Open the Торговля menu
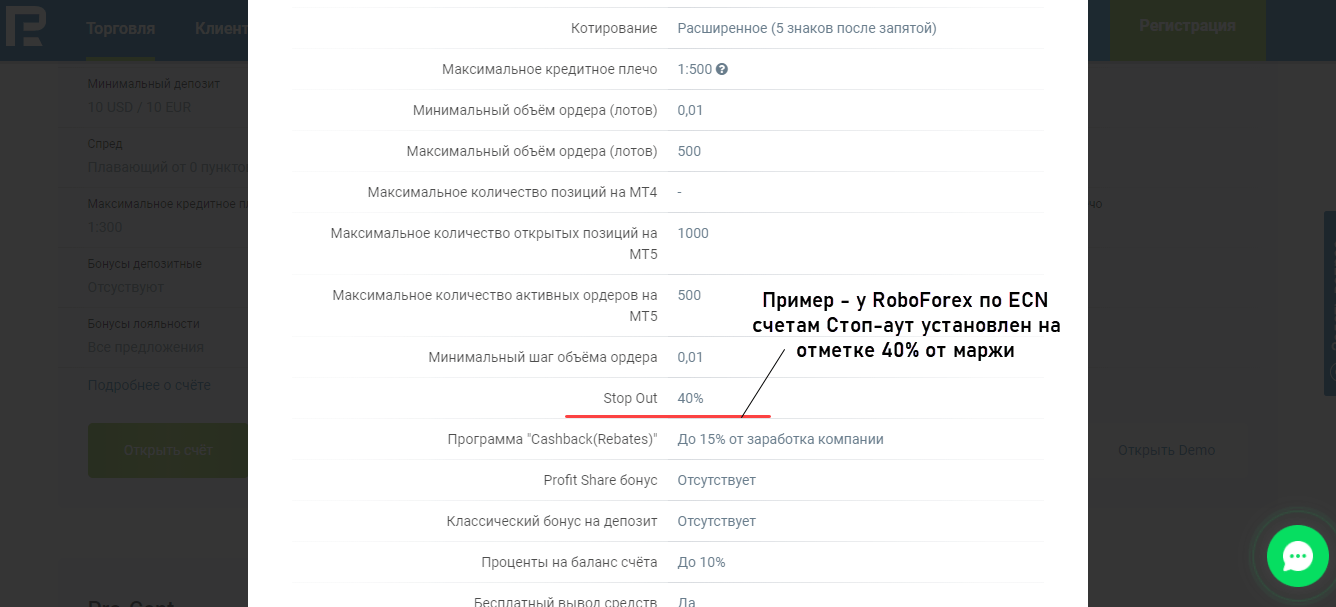1336x607 pixels. [x=121, y=28]
